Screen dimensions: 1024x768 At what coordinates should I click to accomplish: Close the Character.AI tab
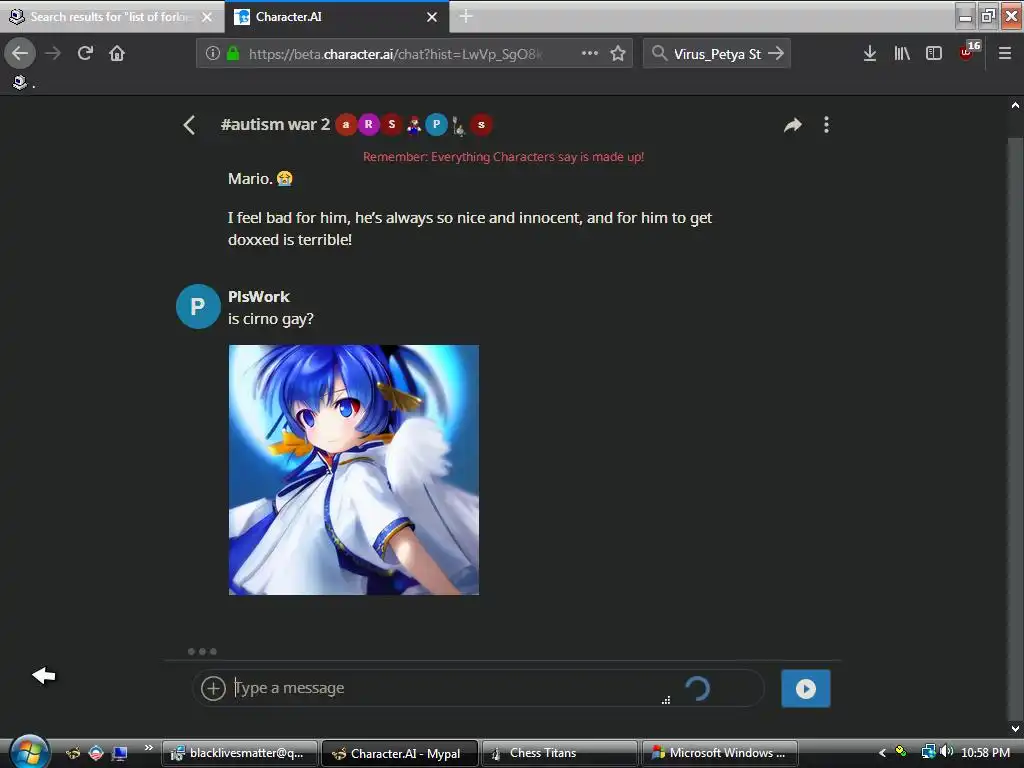point(432,17)
